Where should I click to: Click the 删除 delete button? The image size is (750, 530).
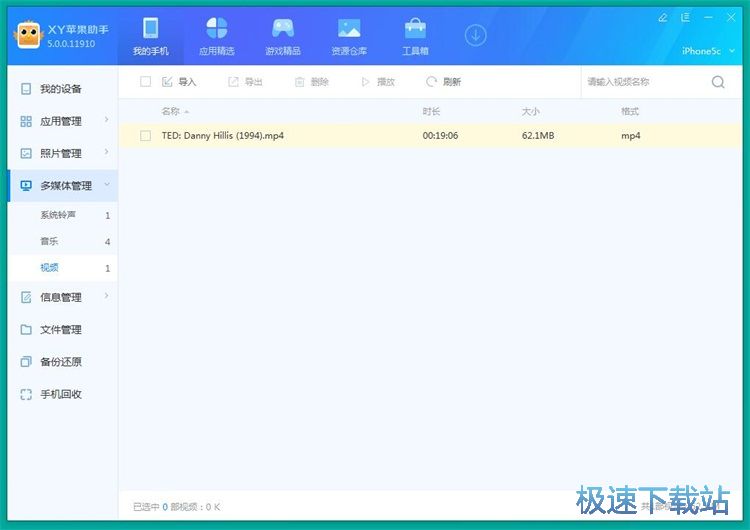[x=311, y=82]
